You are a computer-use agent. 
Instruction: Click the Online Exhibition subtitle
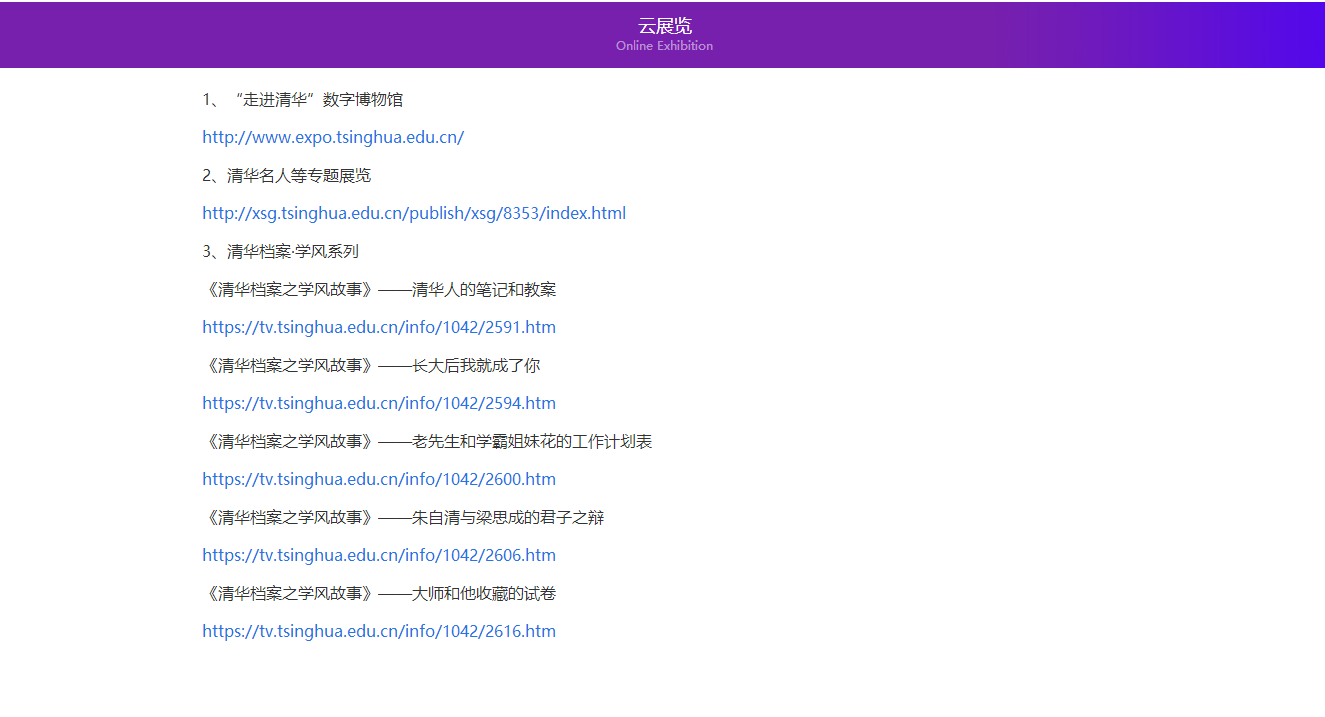tap(665, 46)
